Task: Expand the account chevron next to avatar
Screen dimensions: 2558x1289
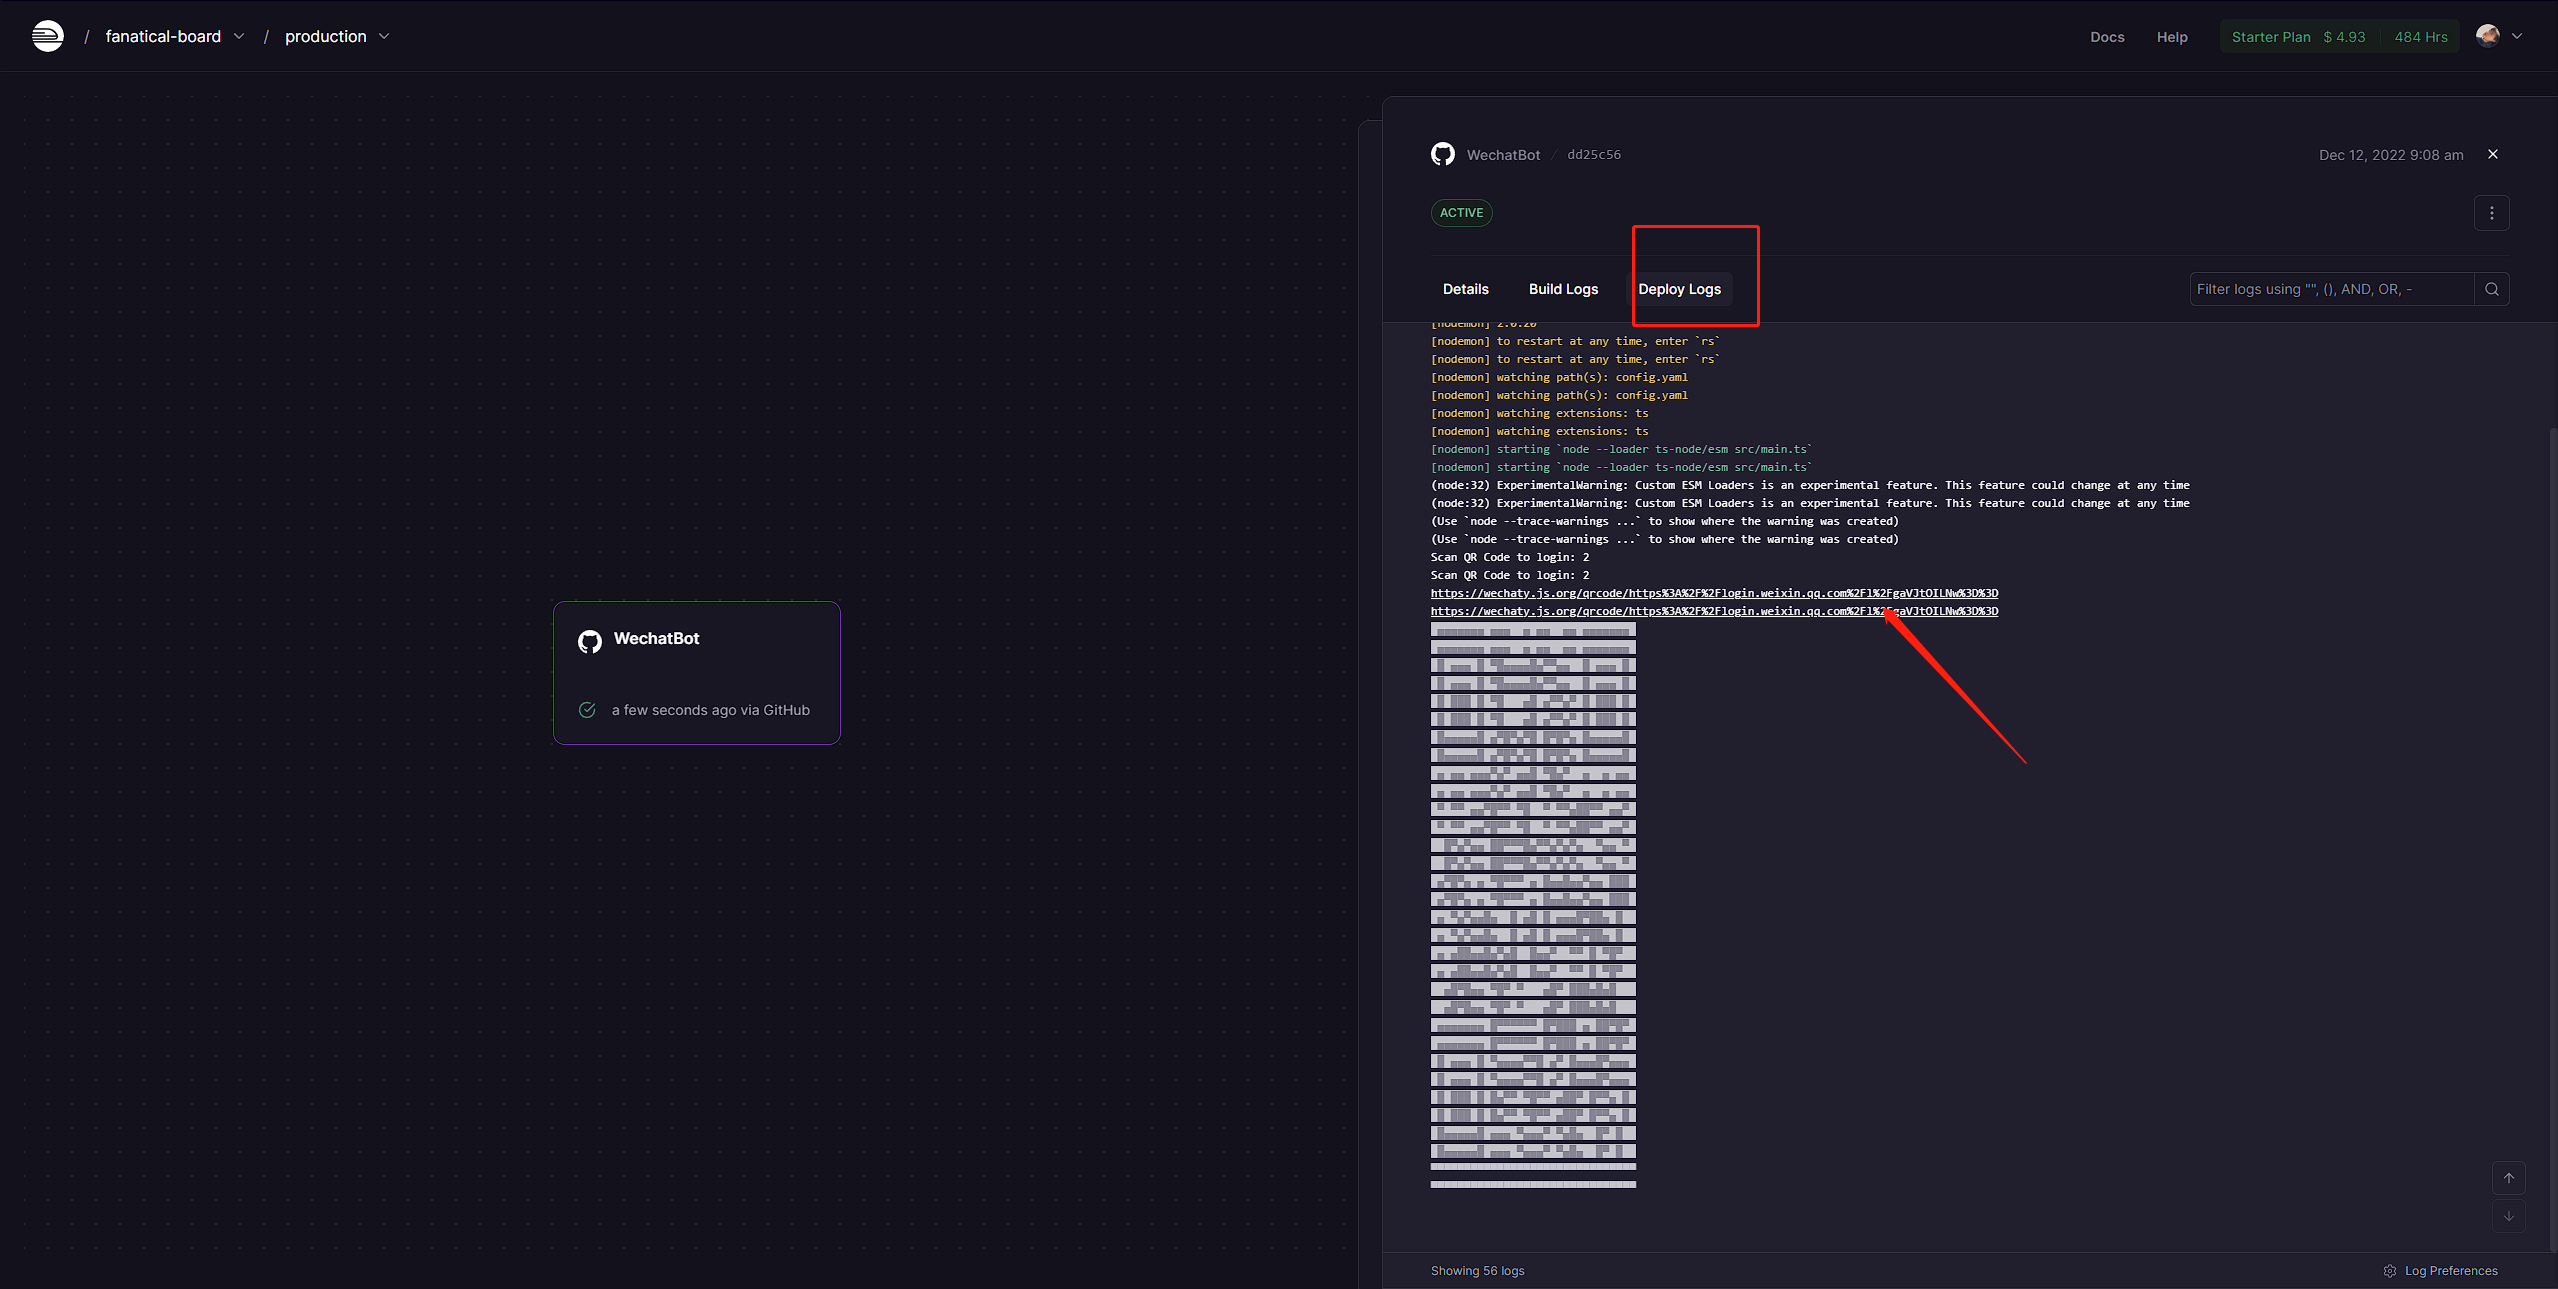Action: 2517,36
